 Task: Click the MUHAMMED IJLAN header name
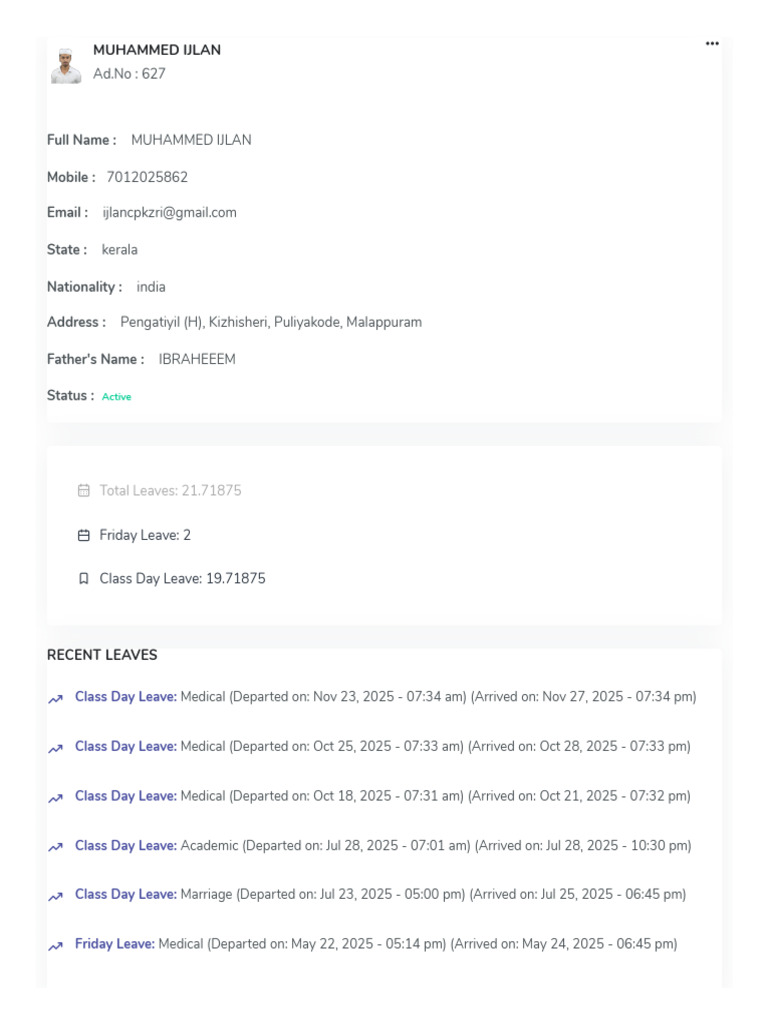pyautogui.click(x=157, y=50)
